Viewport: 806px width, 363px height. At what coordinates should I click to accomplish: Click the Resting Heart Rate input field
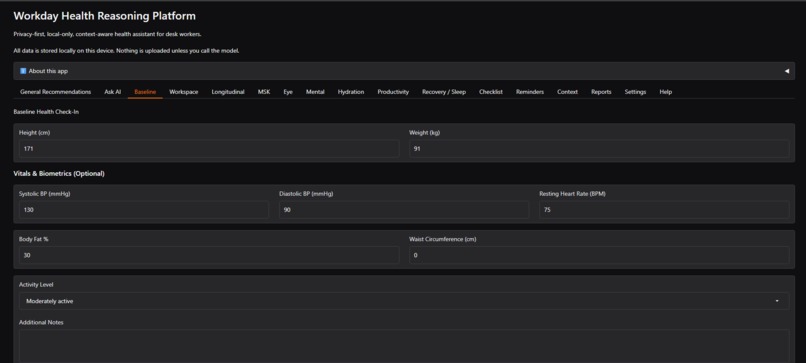664,210
